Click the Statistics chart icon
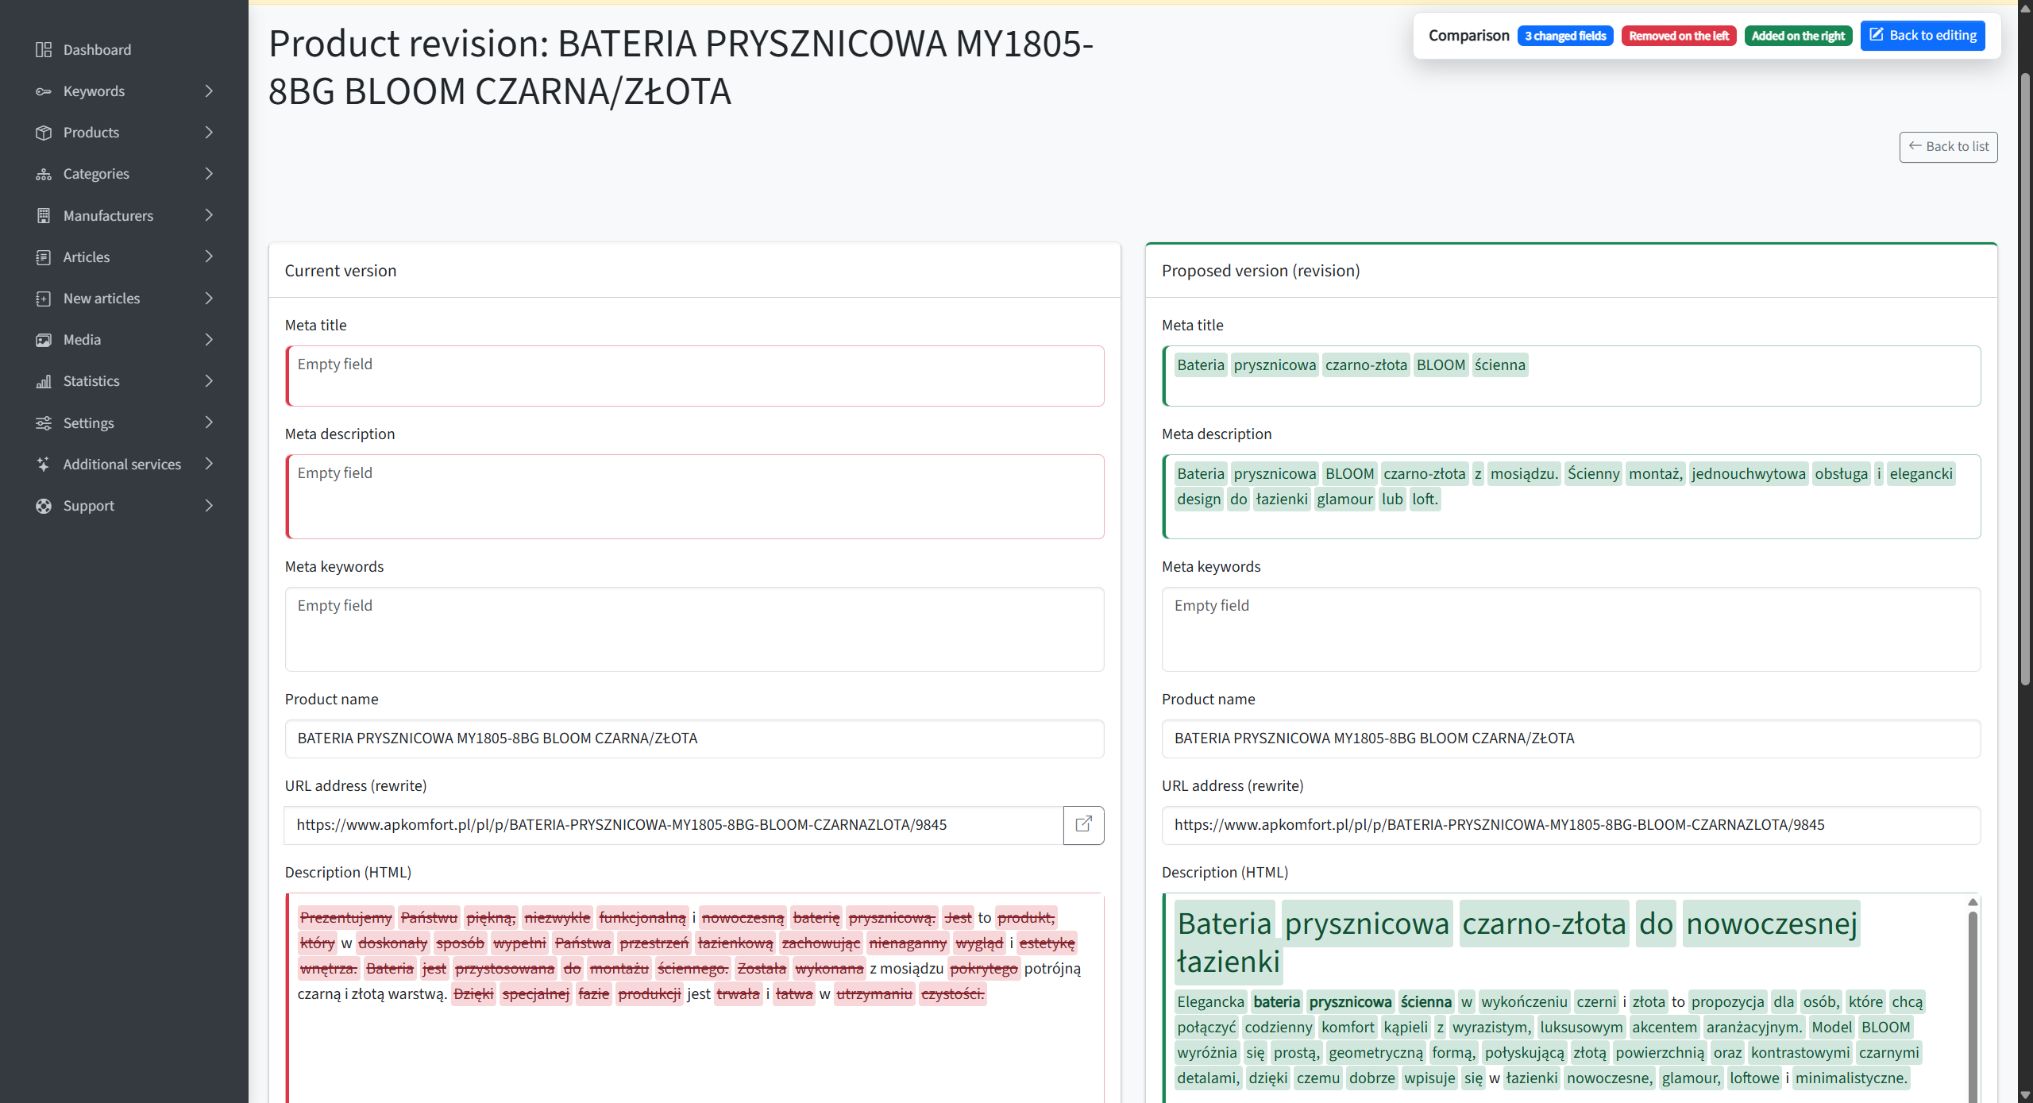2033x1103 pixels. (x=43, y=382)
